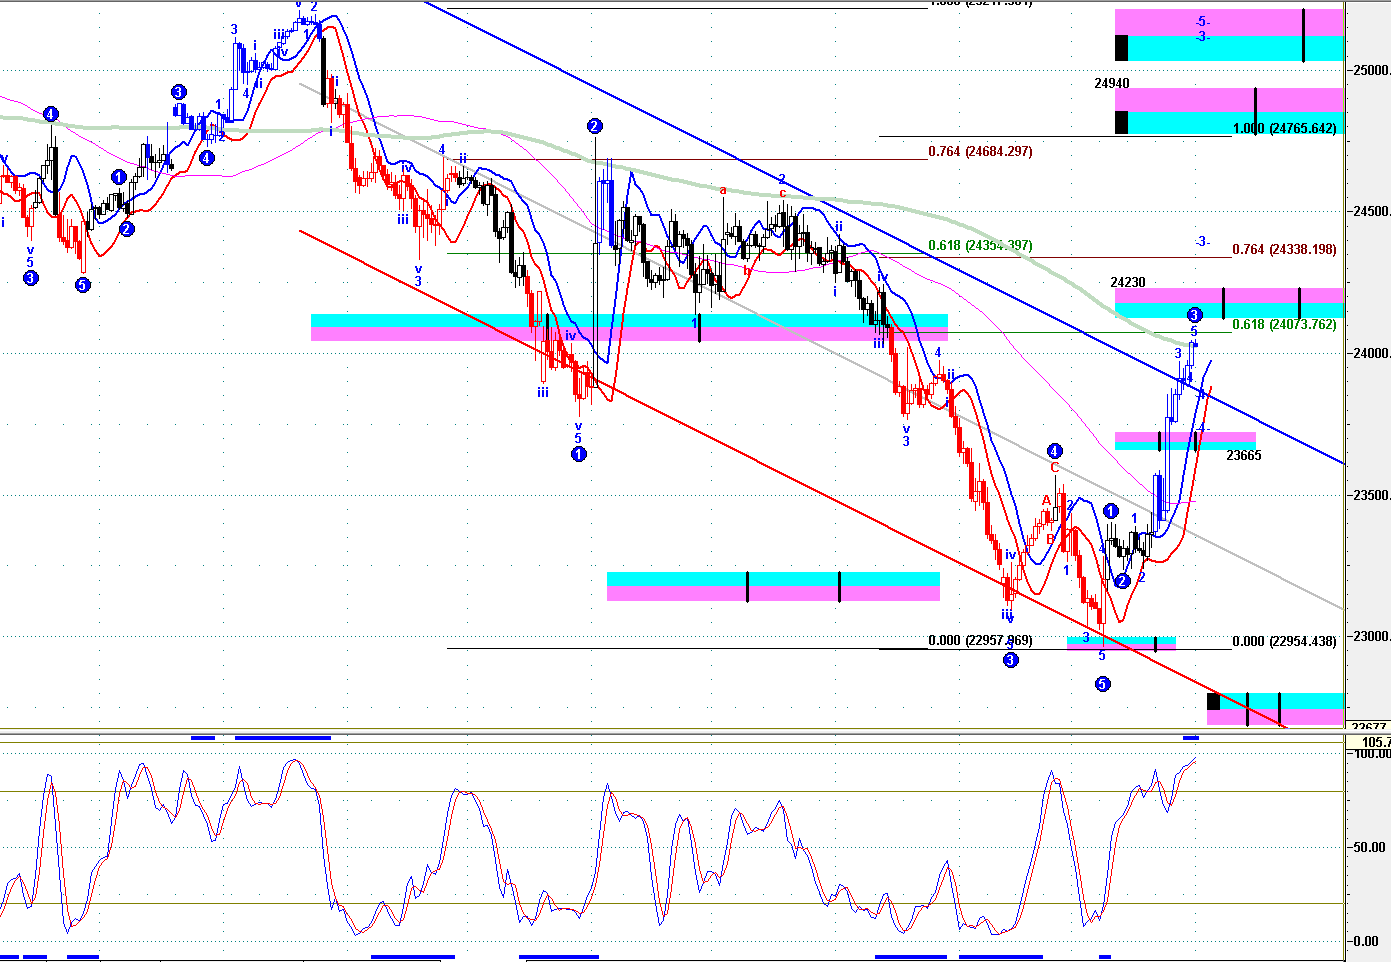This screenshot has width=1391, height=962.
Task: Click black square handle beside the 24940 zone
Action: 1121,122
